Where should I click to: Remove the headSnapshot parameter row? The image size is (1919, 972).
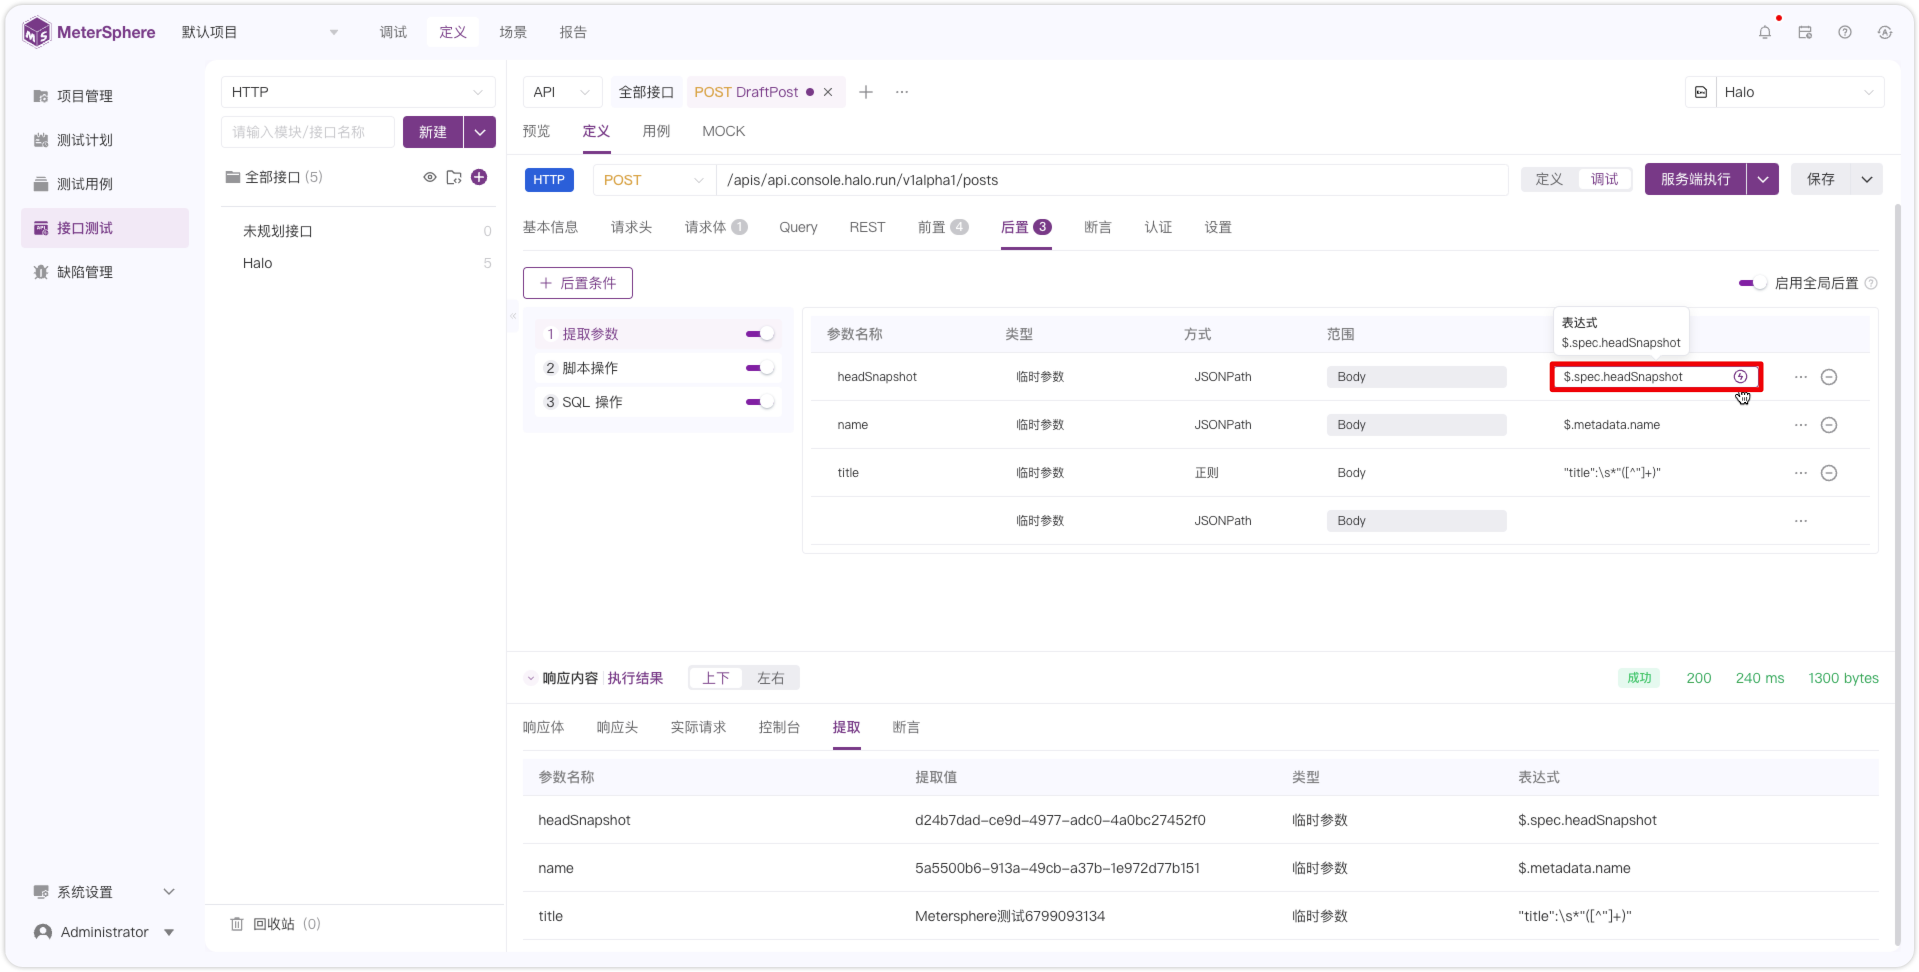(x=1829, y=377)
